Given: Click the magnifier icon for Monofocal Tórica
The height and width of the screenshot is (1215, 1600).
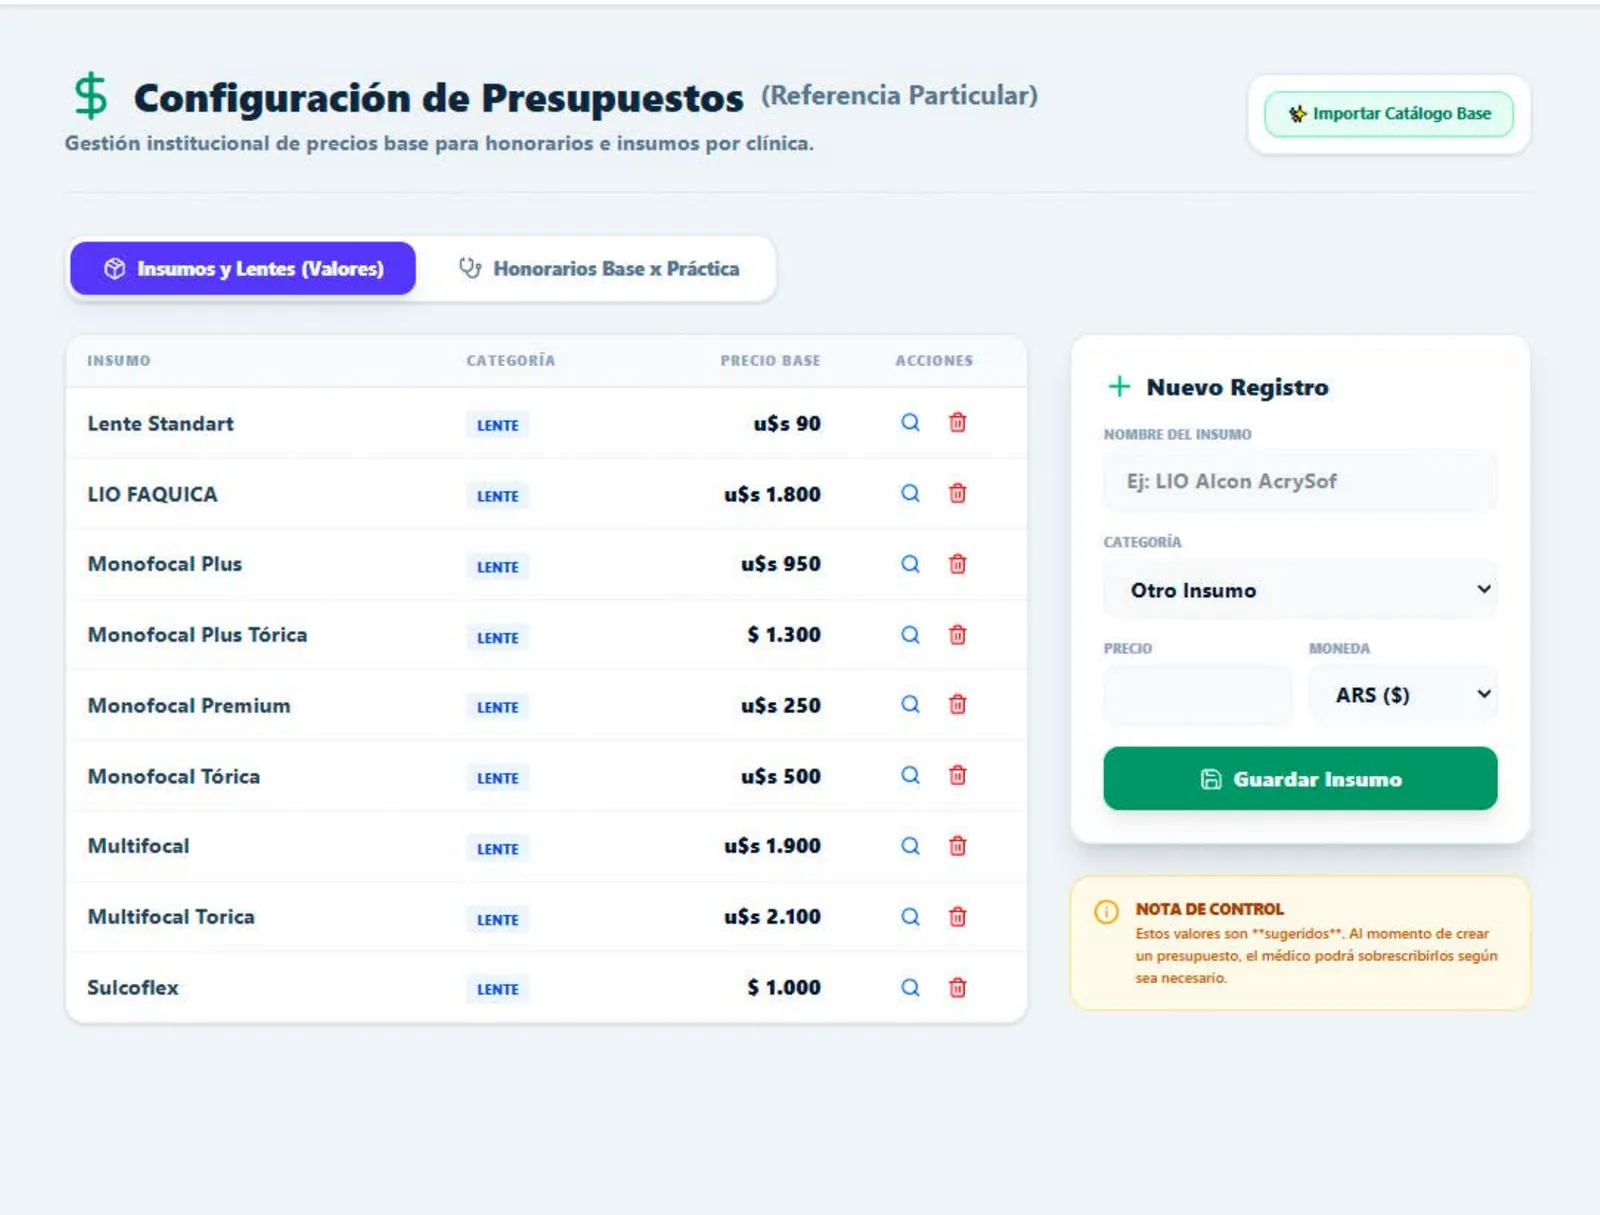Looking at the screenshot, I should pos(910,776).
